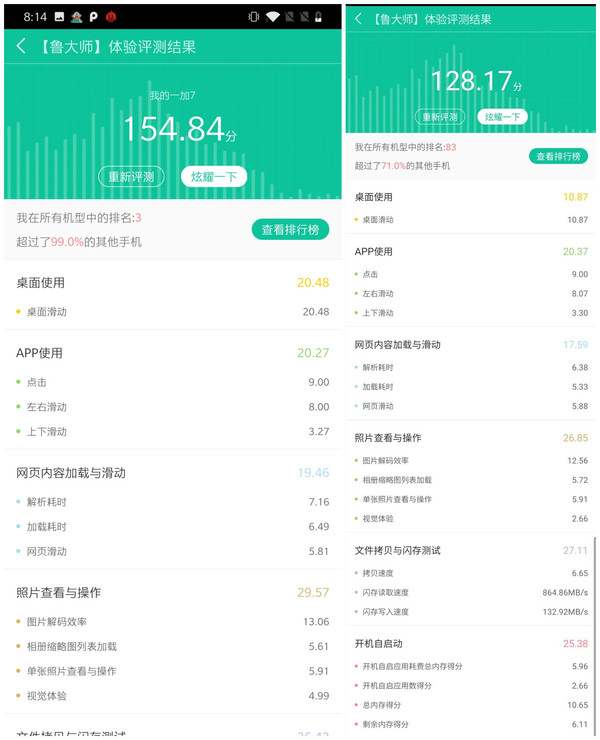Tap the 我的一加7 device label

pos(172,95)
